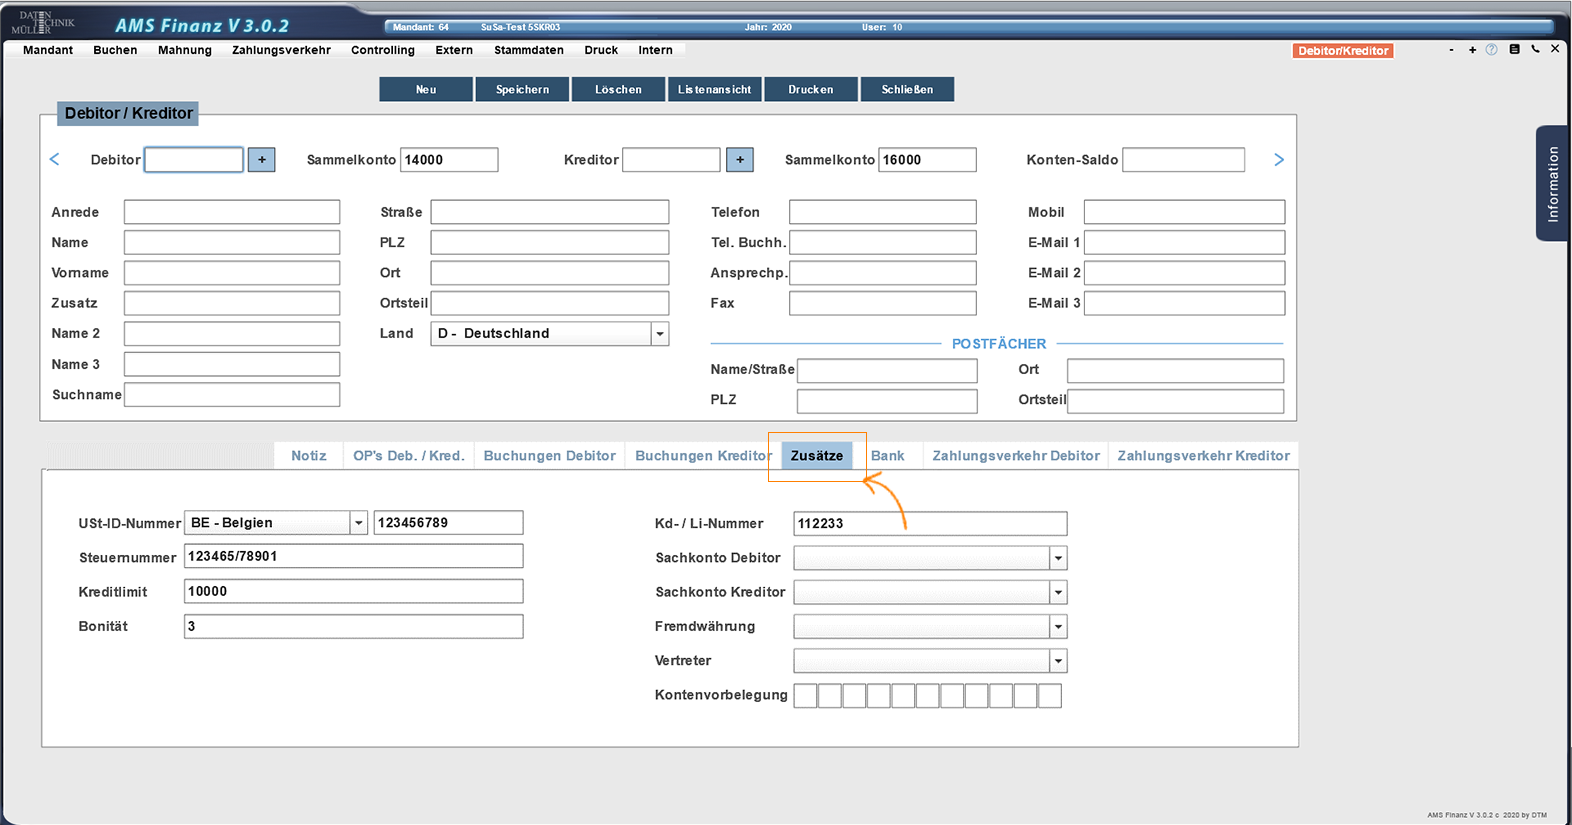The height and width of the screenshot is (825, 1572).
Task: Click the Speichern button
Action: point(522,90)
